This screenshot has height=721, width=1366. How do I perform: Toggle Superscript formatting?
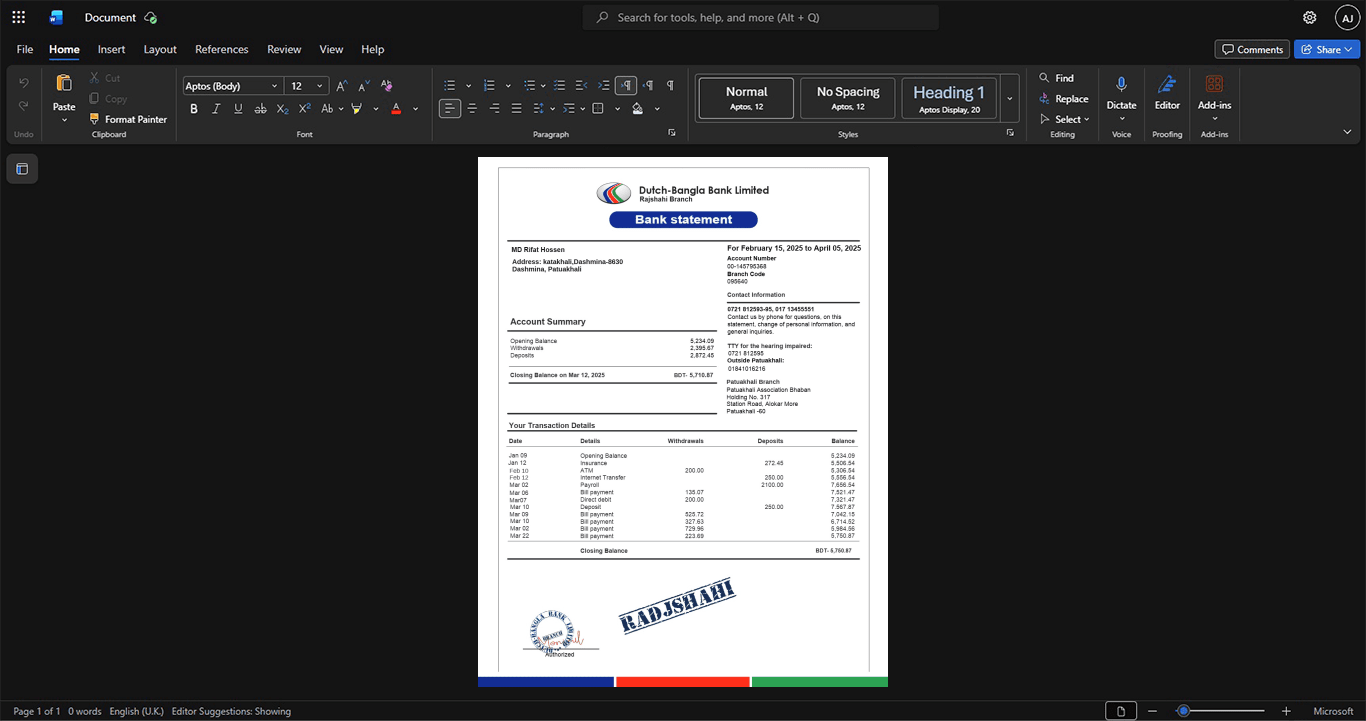click(x=304, y=108)
